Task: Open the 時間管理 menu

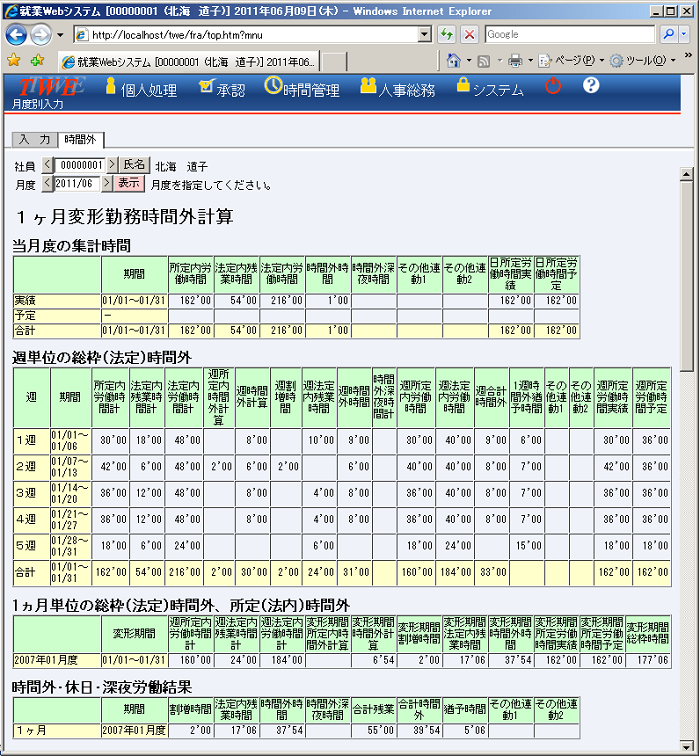Action: pyautogui.click(x=302, y=89)
